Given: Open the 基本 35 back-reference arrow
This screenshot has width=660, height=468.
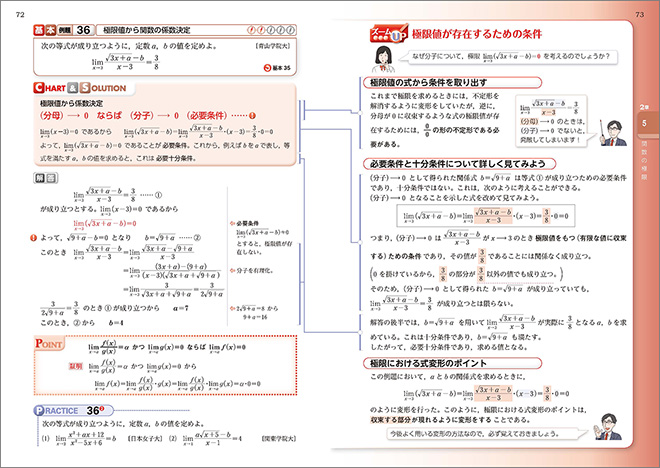Looking at the screenshot, I should [x=276, y=69].
